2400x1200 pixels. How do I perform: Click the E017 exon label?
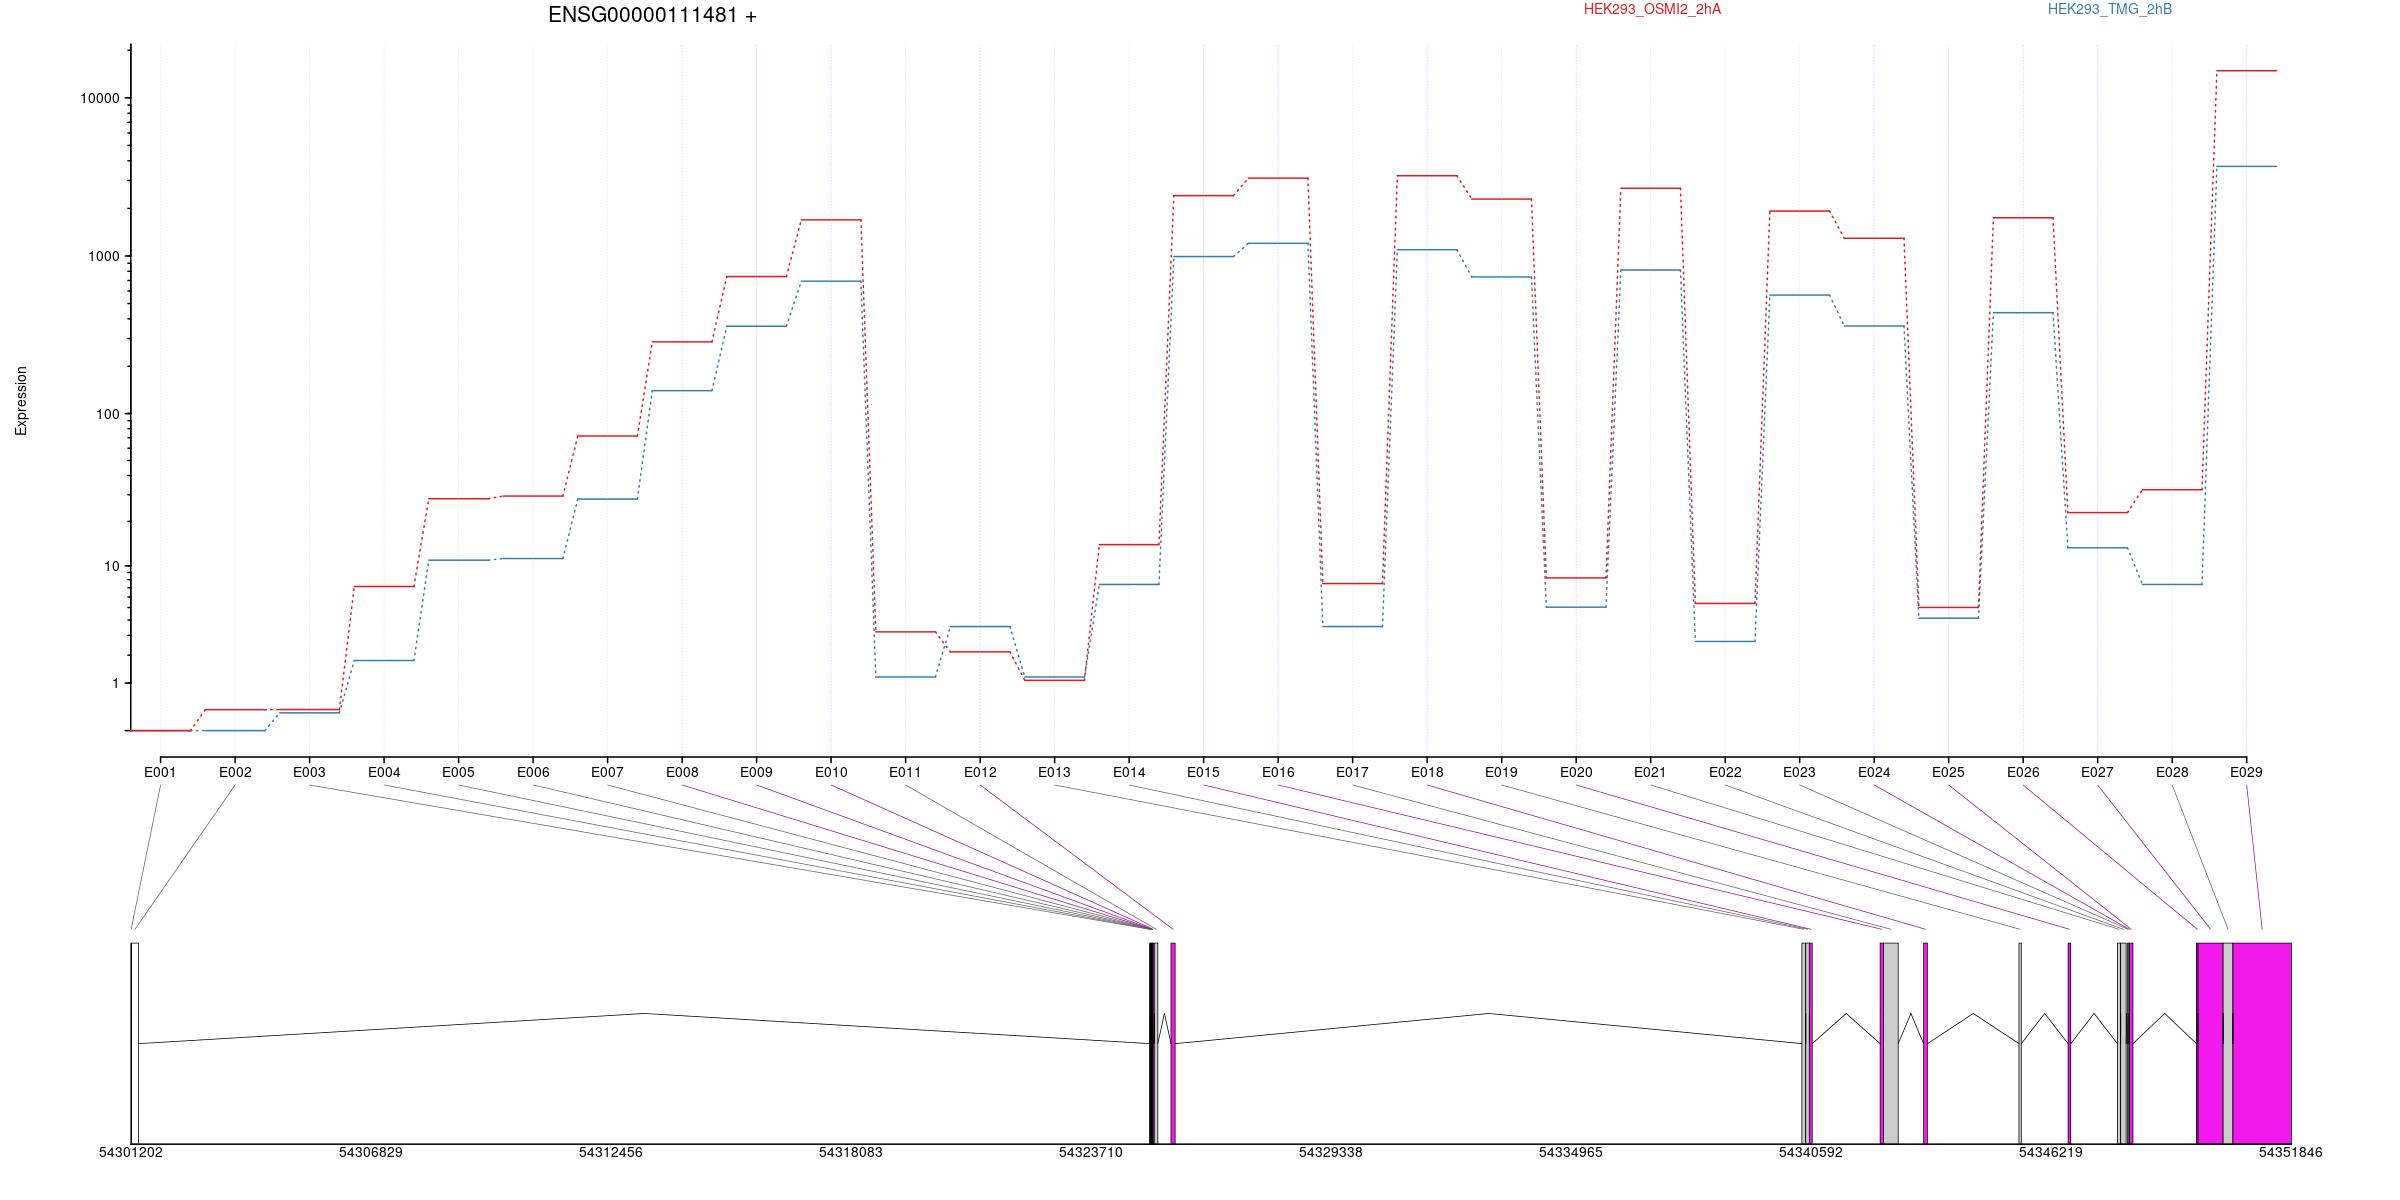point(1352,772)
